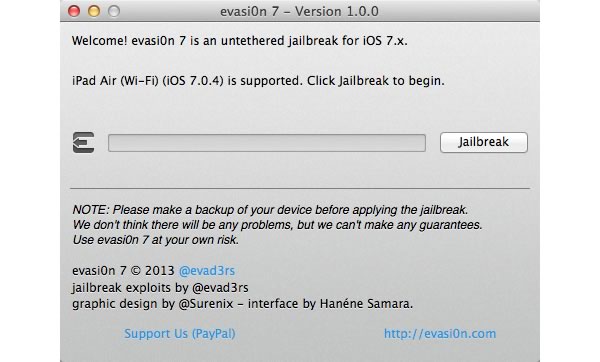The height and width of the screenshot is (362, 600).
Task: Click the grayed-out zoom window button
Action: coord(114,11)
